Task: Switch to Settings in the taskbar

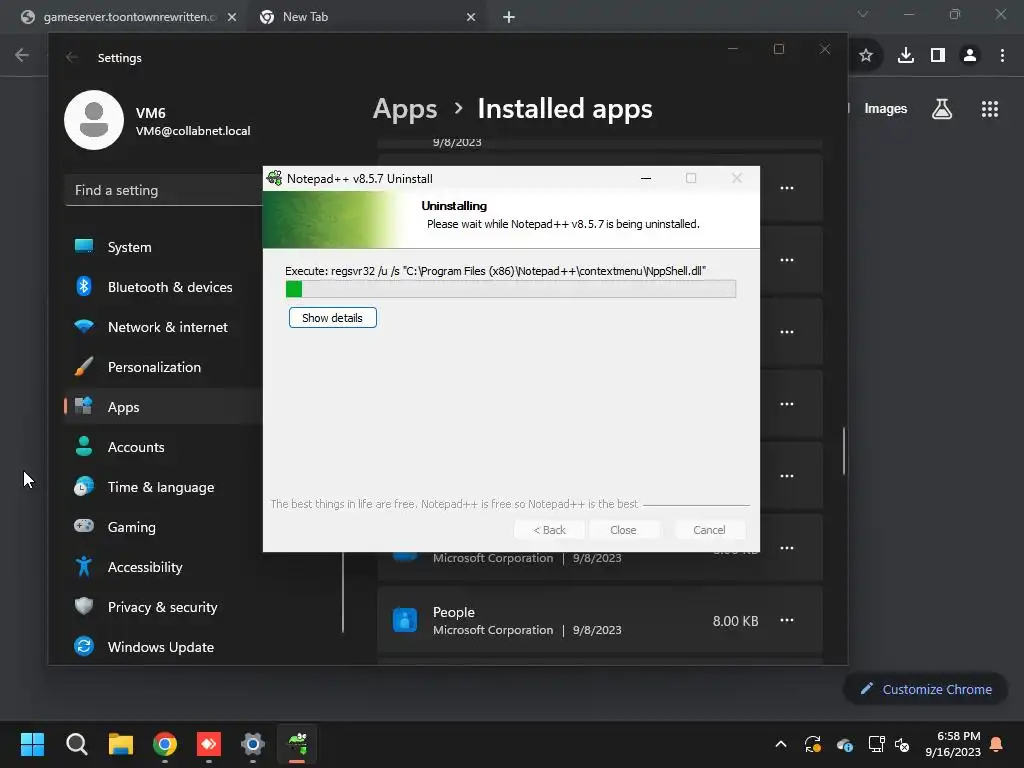Action: tap(253, 744)
